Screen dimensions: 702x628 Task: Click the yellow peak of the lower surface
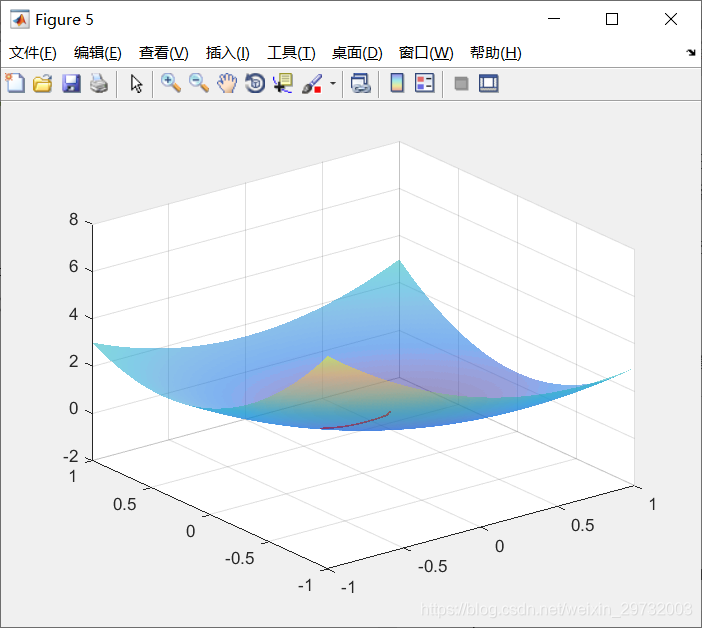point(328,359)
